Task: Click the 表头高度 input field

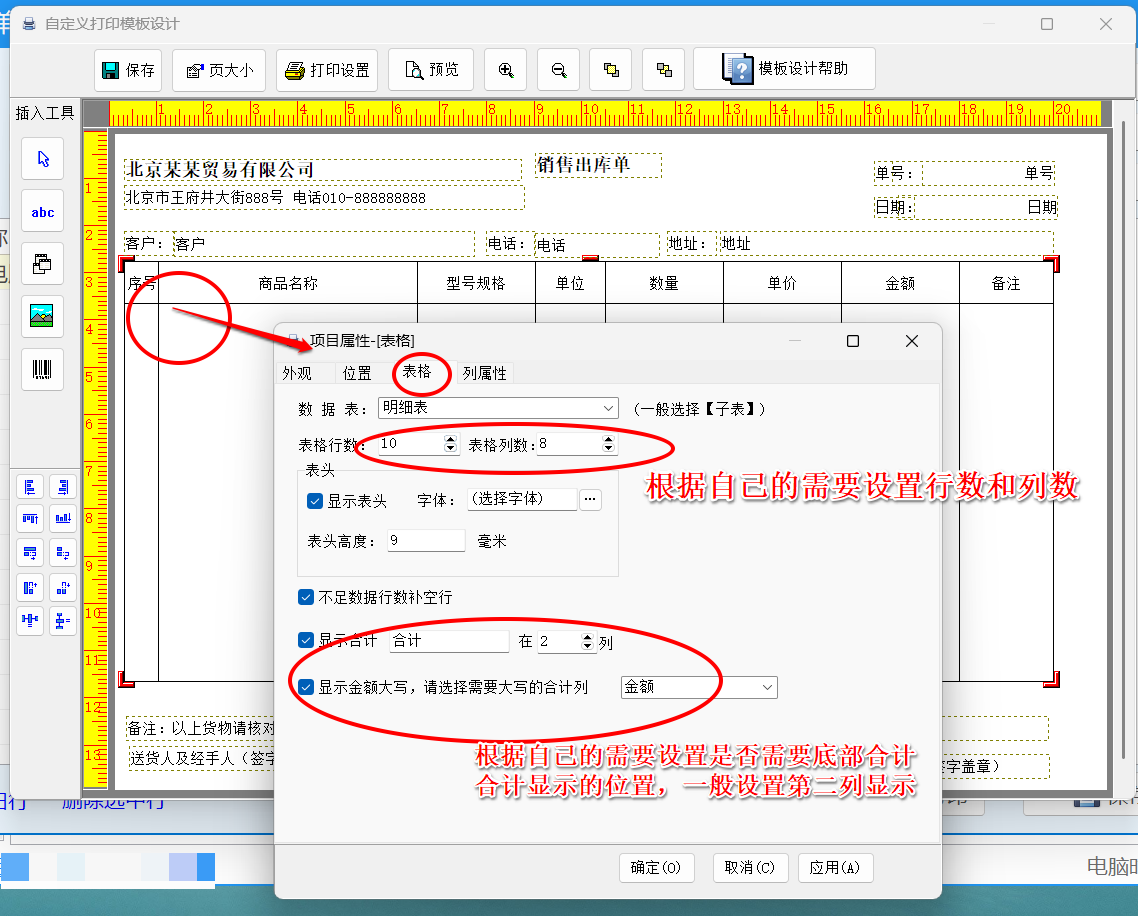Action: point(425,541)
